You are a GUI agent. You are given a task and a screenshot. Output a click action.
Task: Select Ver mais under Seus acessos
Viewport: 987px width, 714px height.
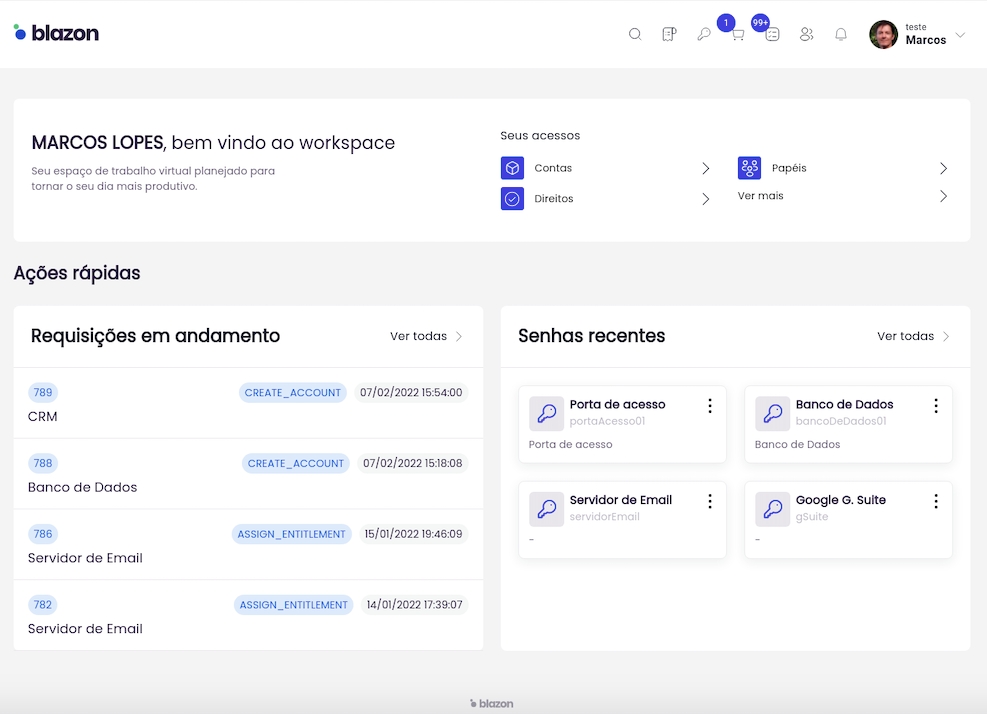pos(761,196)
